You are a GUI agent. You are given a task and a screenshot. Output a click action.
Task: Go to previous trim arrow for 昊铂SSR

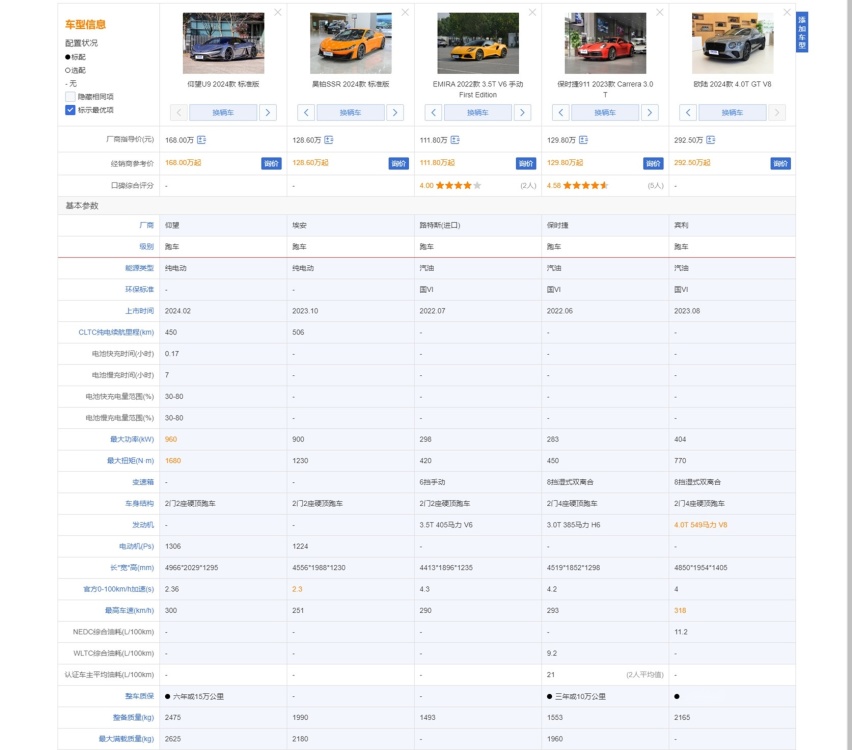tap(306, 112)
